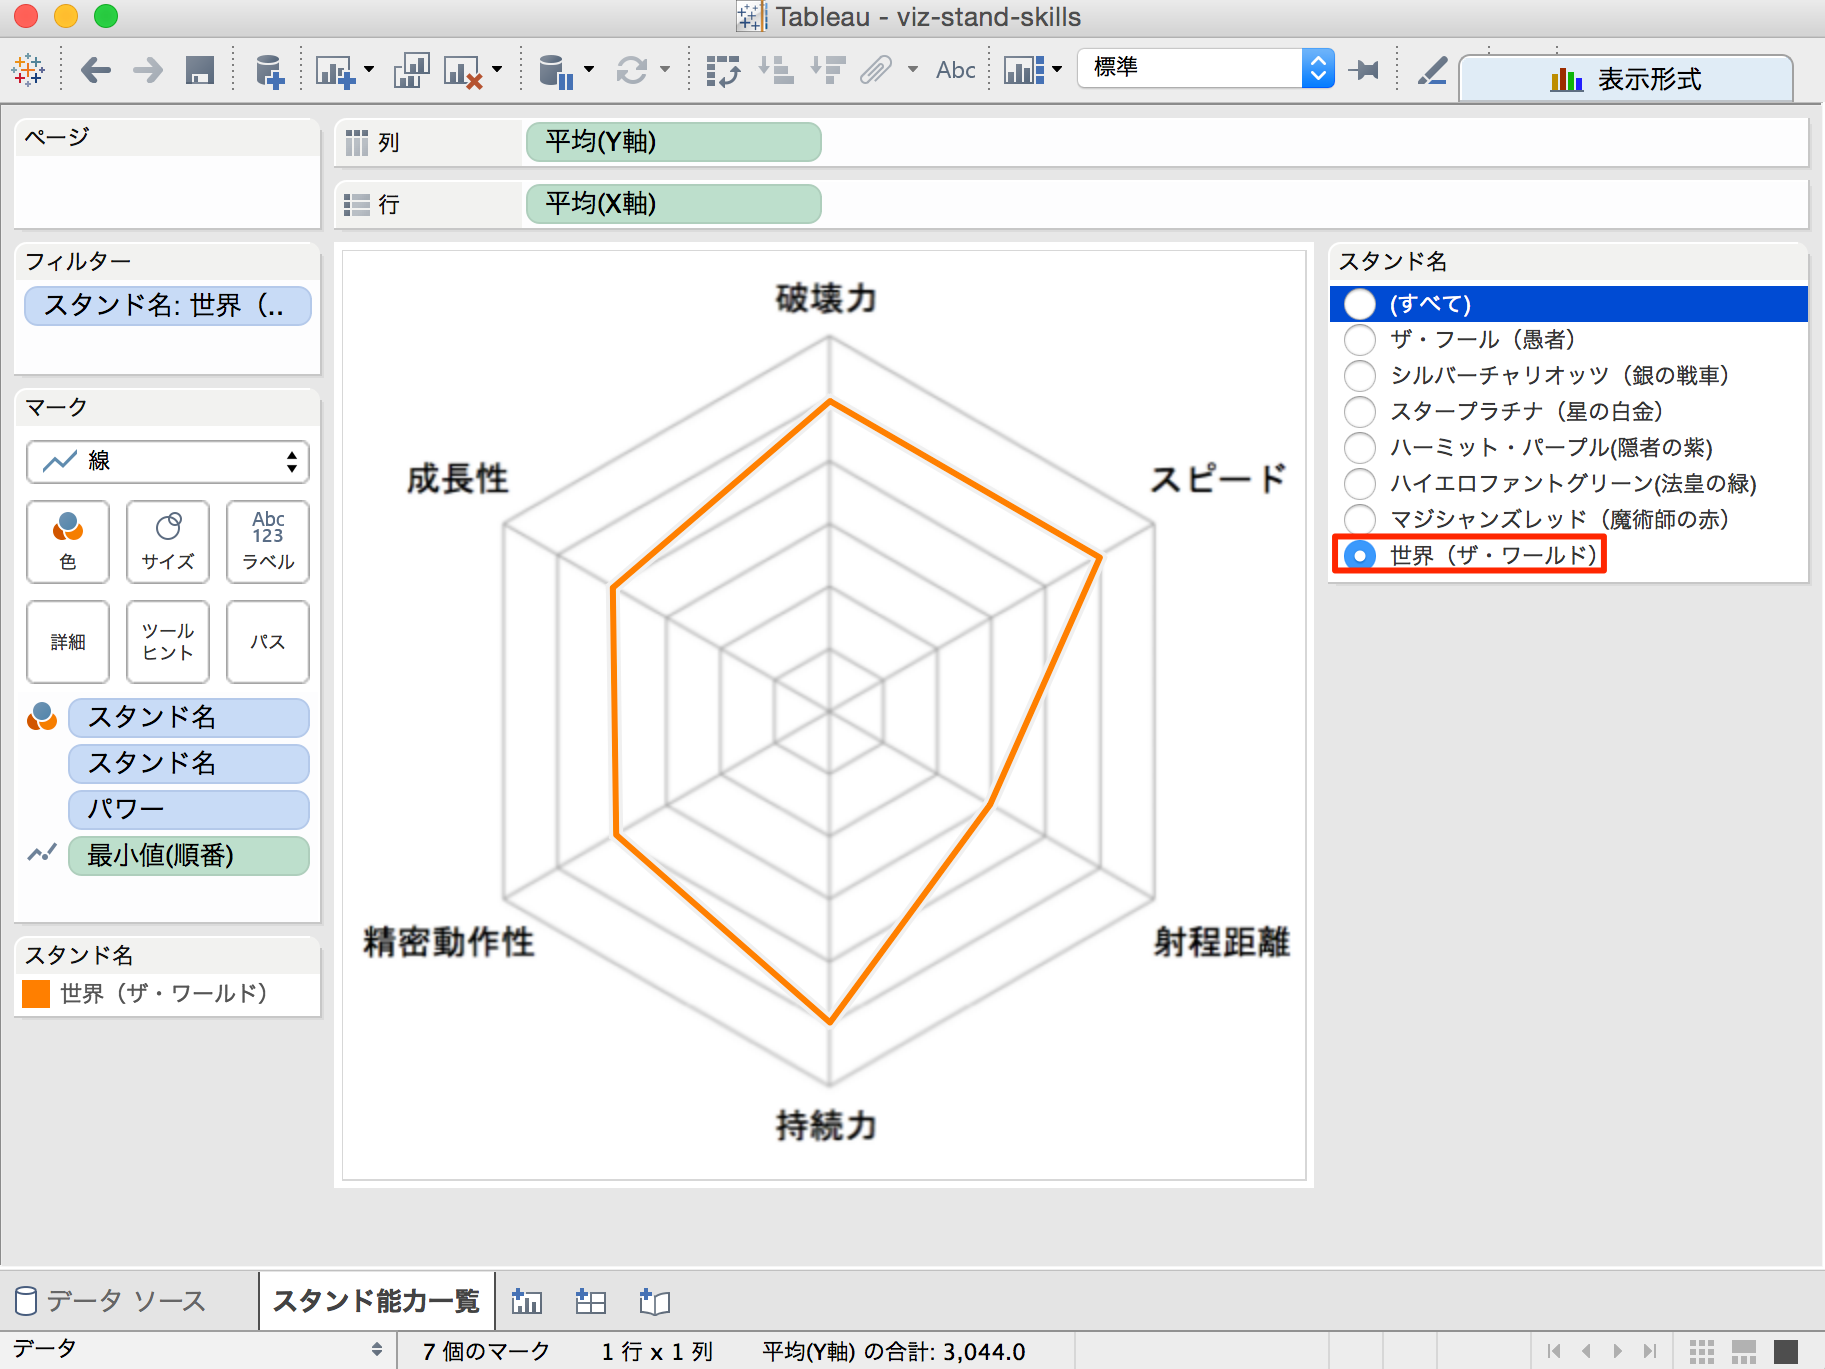Expand the pause updates dropdown arrow
The height and width of the screenshot is (1369, 1825).
[x=589, y=70]
